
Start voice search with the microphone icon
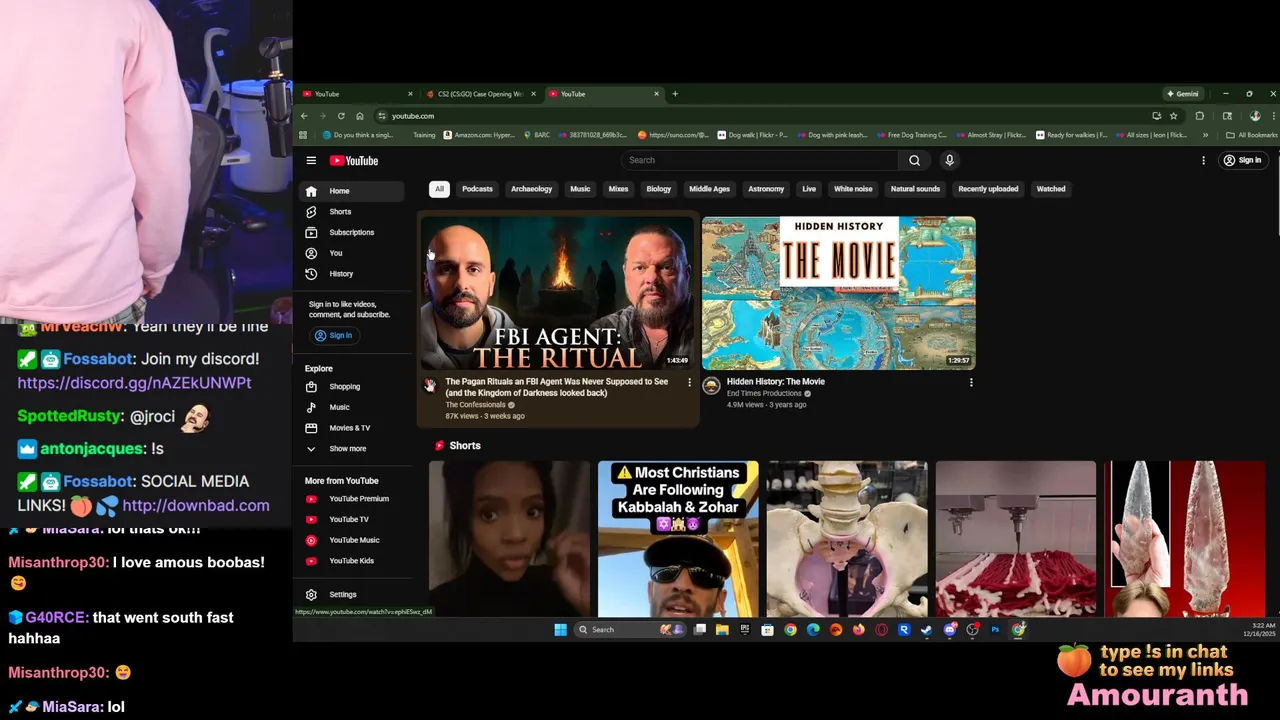pos(949,160)
